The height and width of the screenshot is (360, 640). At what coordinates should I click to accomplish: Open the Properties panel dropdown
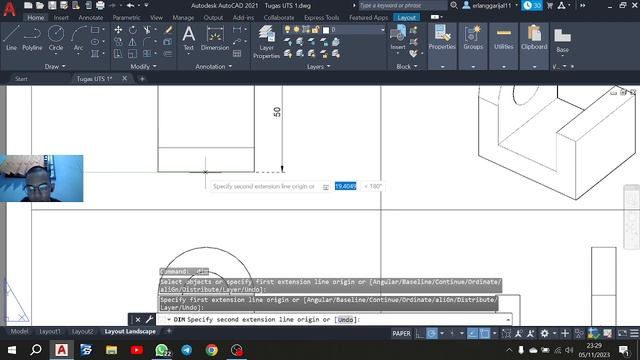coord(442,67)
